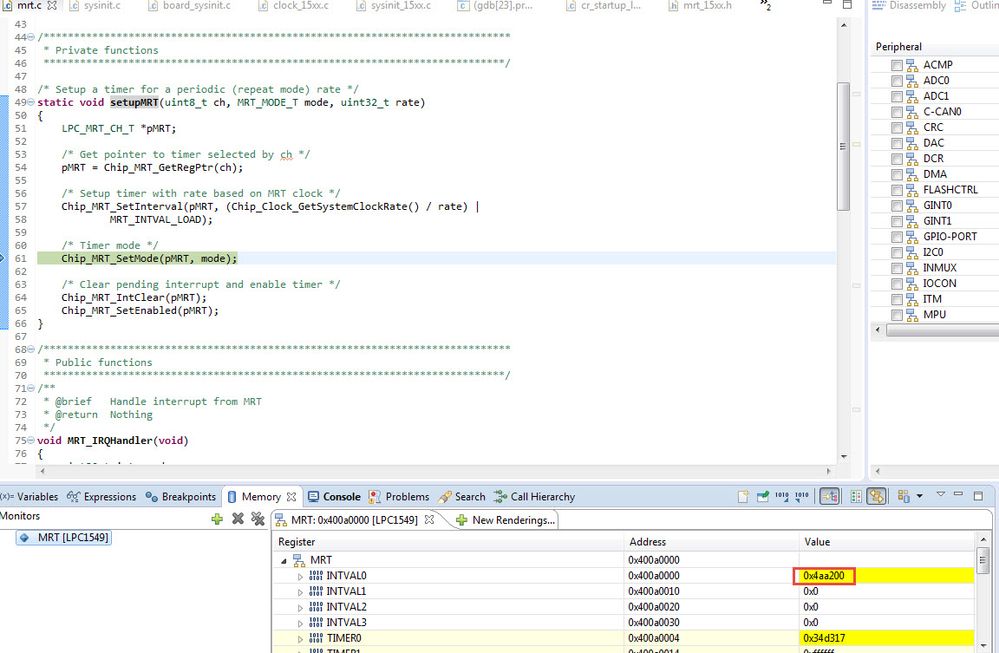Click the New Memory View icon
The image size is (999, 653).
pos(742,496)
